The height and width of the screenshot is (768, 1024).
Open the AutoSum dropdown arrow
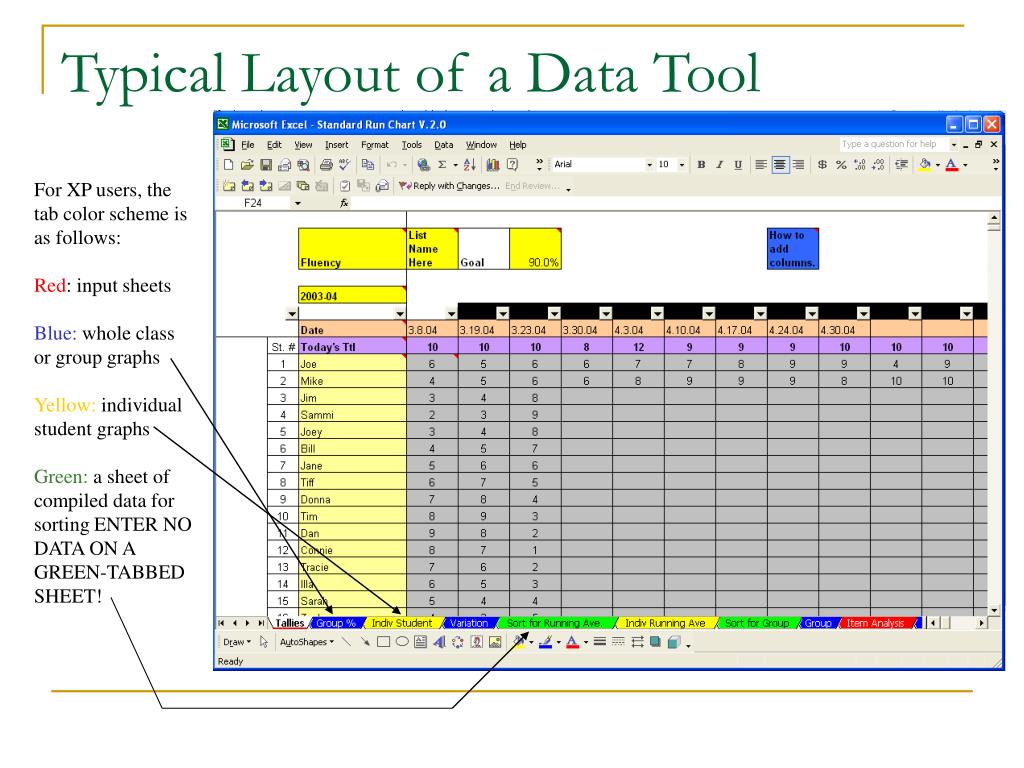455,165
